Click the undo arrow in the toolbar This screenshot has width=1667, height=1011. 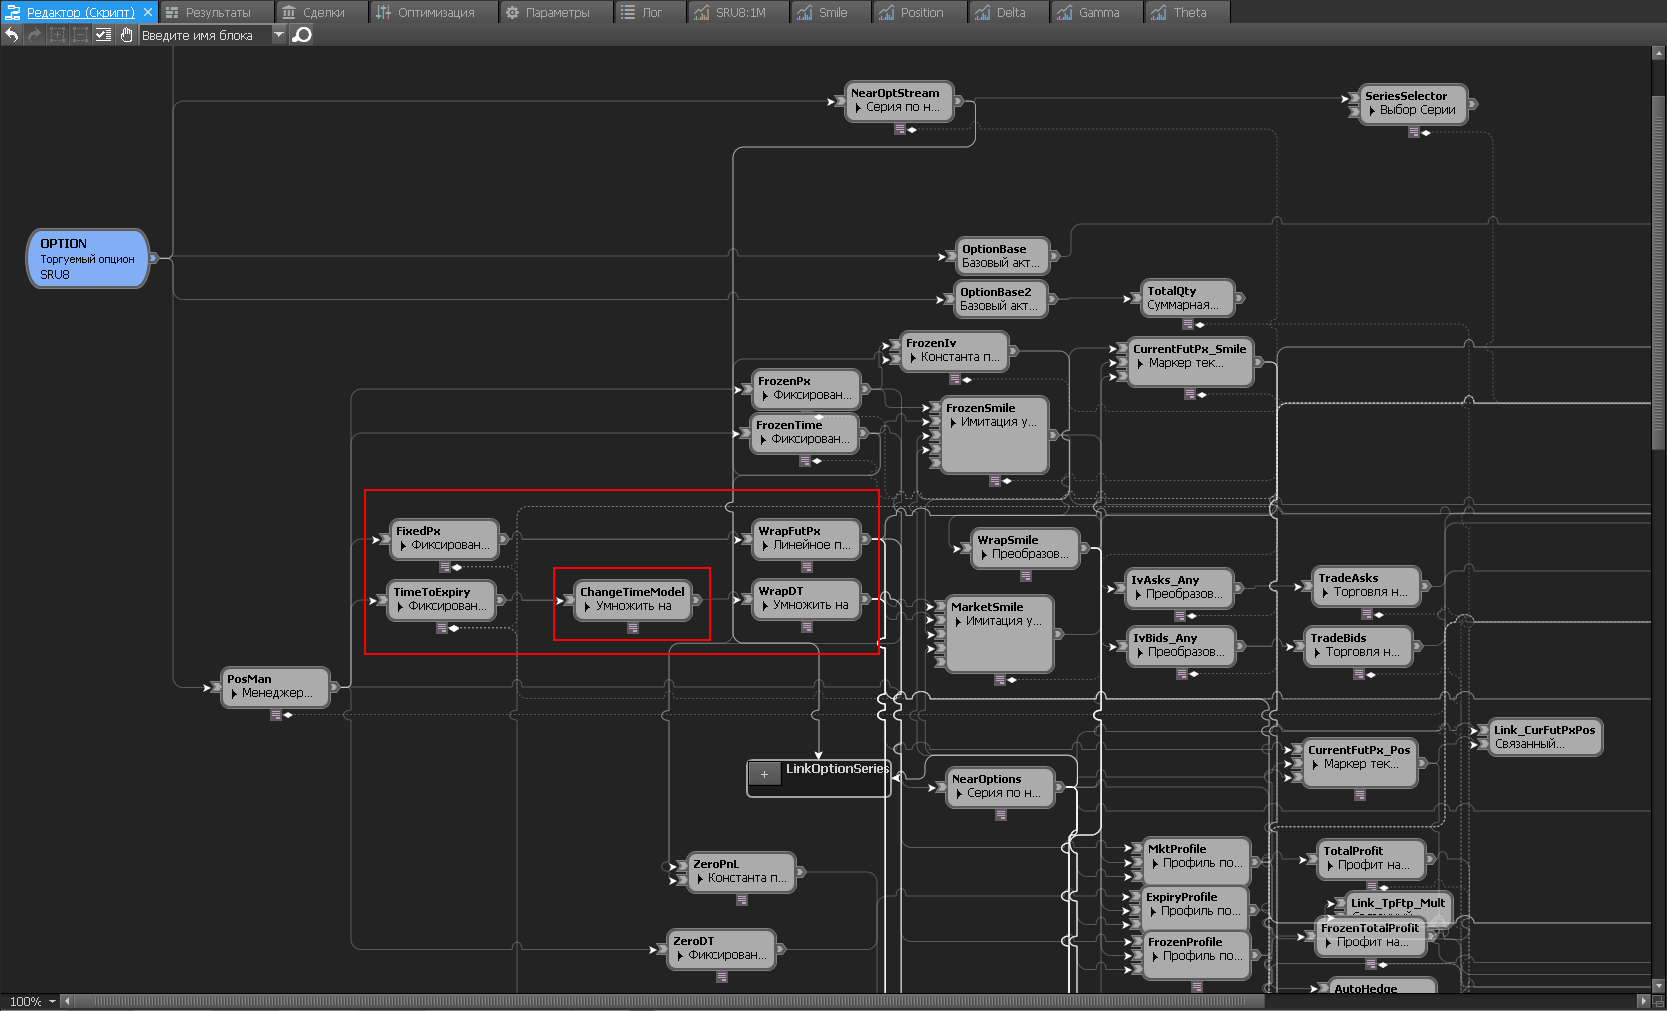coord(12,35)
